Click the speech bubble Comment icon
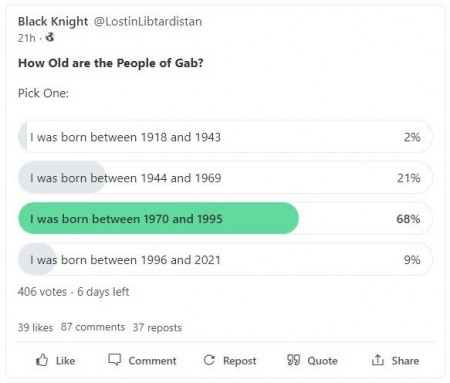The height and width of the screenshot is (383, 450). (x=114, y=360)
